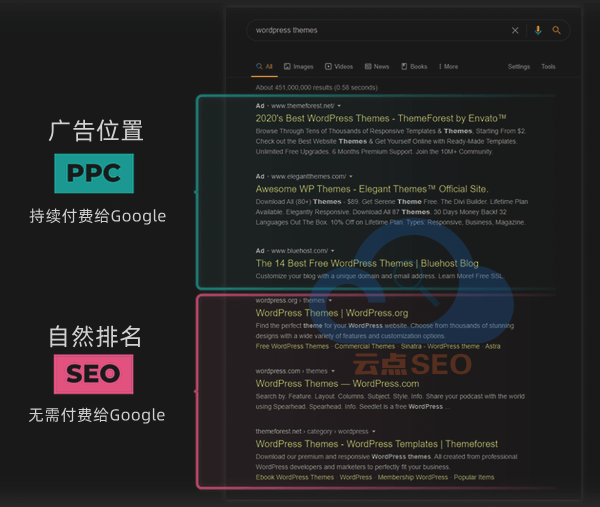Expand the More search categories menu
The image size is (600, 507).
click(x=448, y=67)
